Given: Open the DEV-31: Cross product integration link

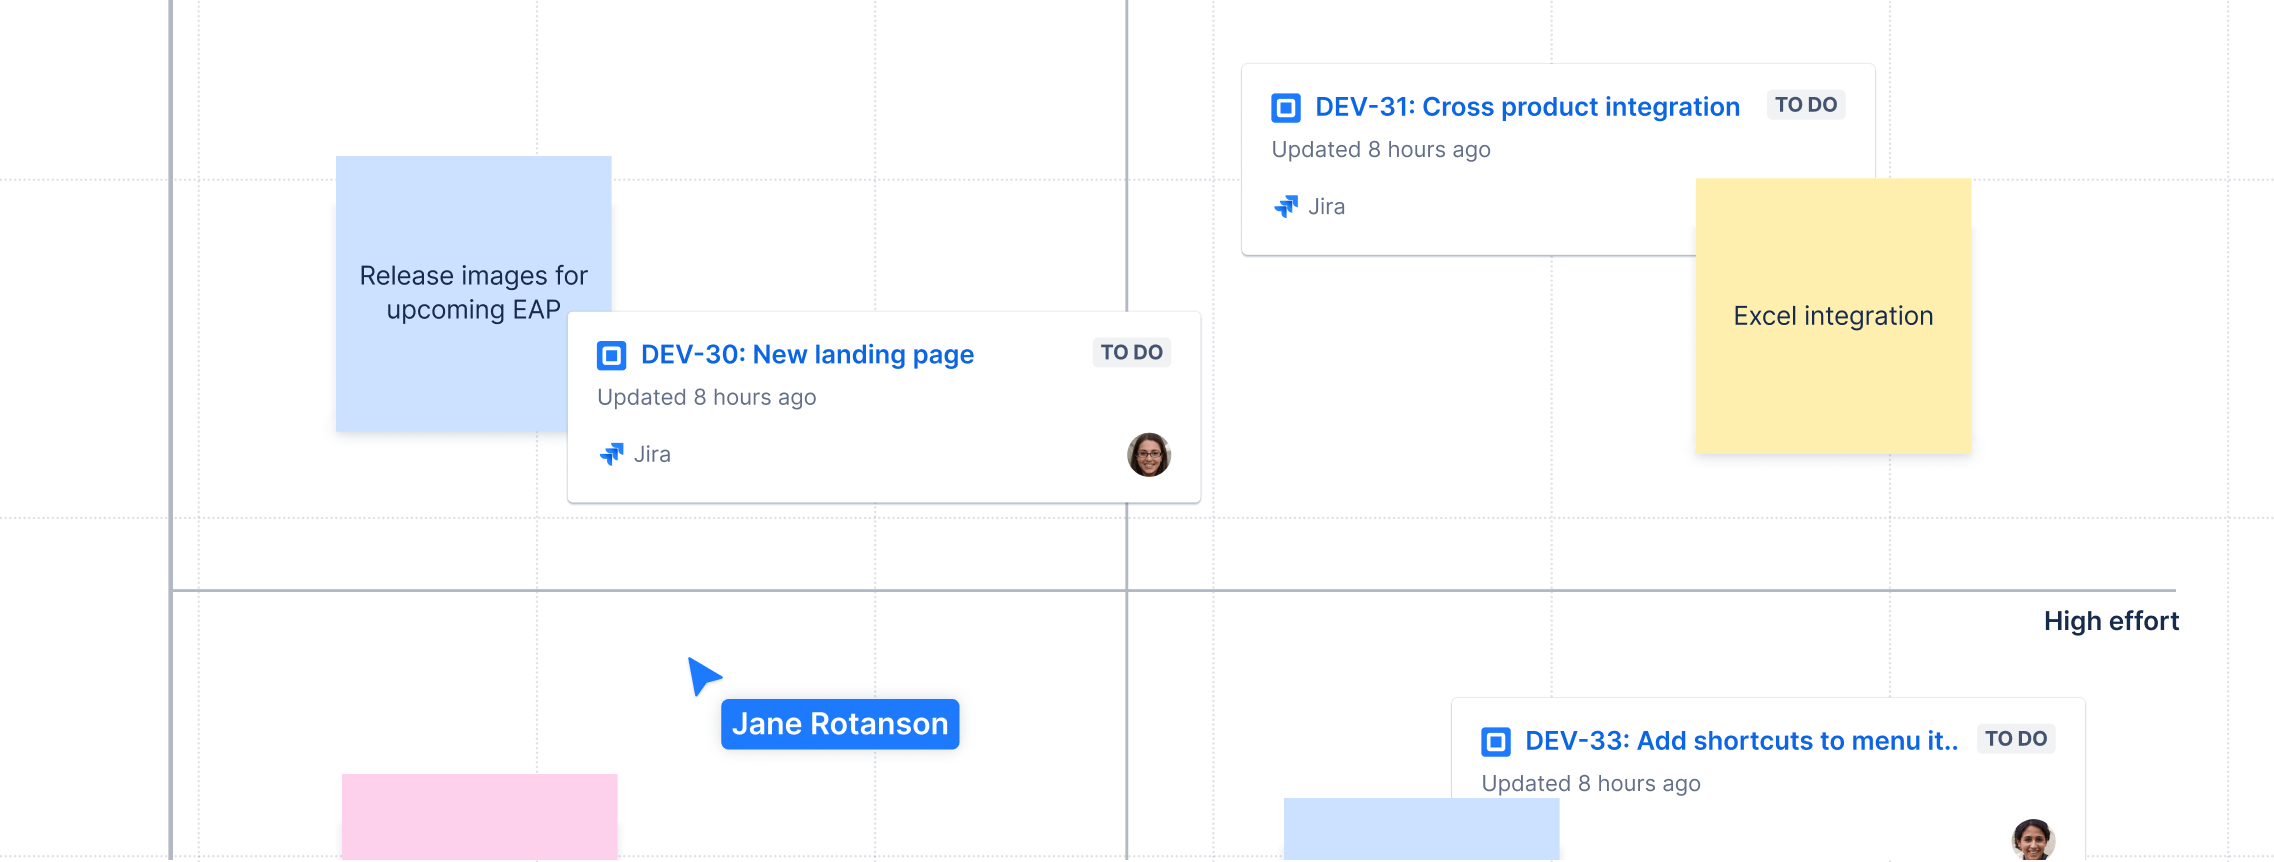Looking at the screenshot, I should click(x=1526, y=107).
